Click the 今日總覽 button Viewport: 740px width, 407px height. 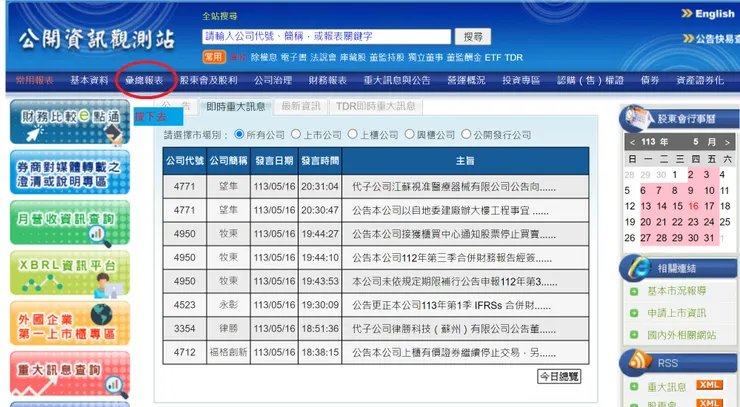tap(559, 376)
